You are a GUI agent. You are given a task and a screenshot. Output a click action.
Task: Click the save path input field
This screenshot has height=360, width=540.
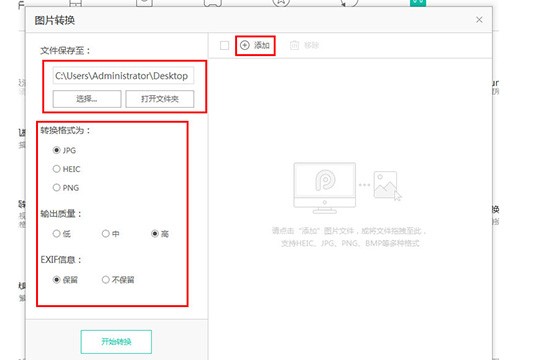123,76
